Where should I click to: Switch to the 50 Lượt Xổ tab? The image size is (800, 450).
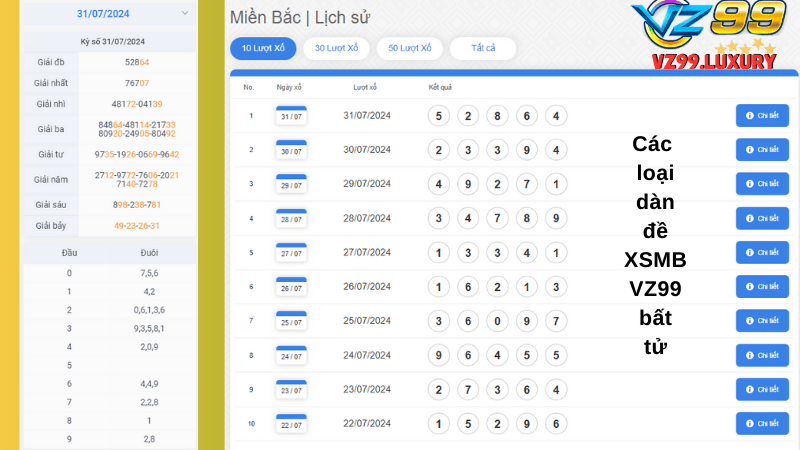pyautogui.click(x=410, y=48)
